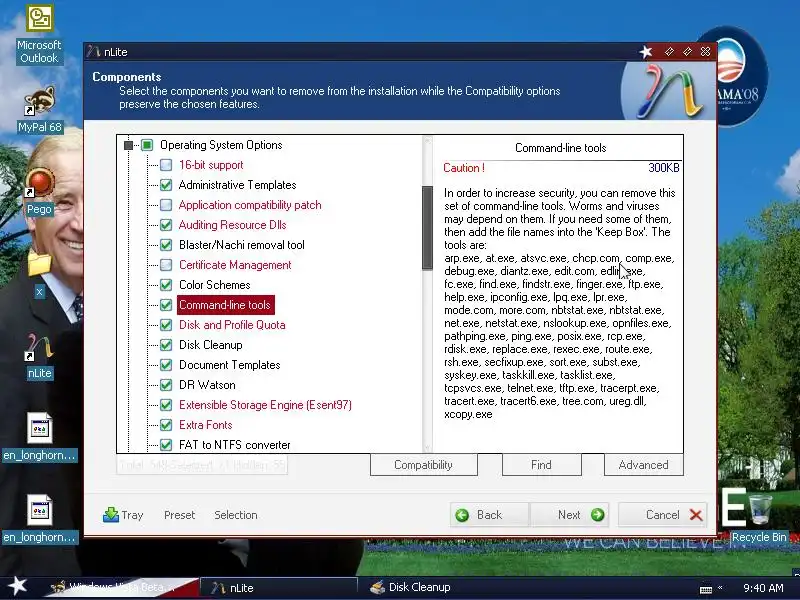Image resolution: width=800 pixels, height=600 pixels.
Task: Click the Compatibility button
Action: [423, 465]
